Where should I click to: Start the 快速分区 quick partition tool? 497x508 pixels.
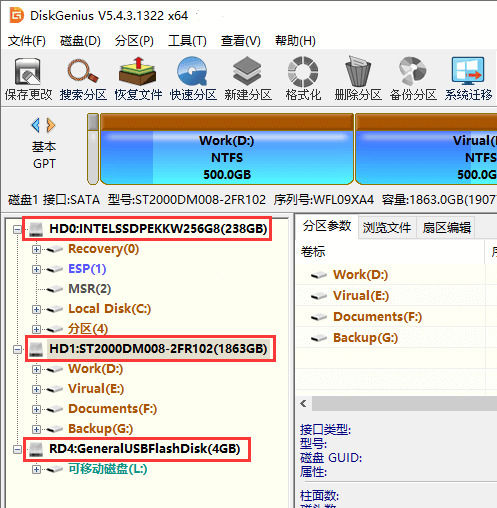pyautogui.click(x=193, y=79)
